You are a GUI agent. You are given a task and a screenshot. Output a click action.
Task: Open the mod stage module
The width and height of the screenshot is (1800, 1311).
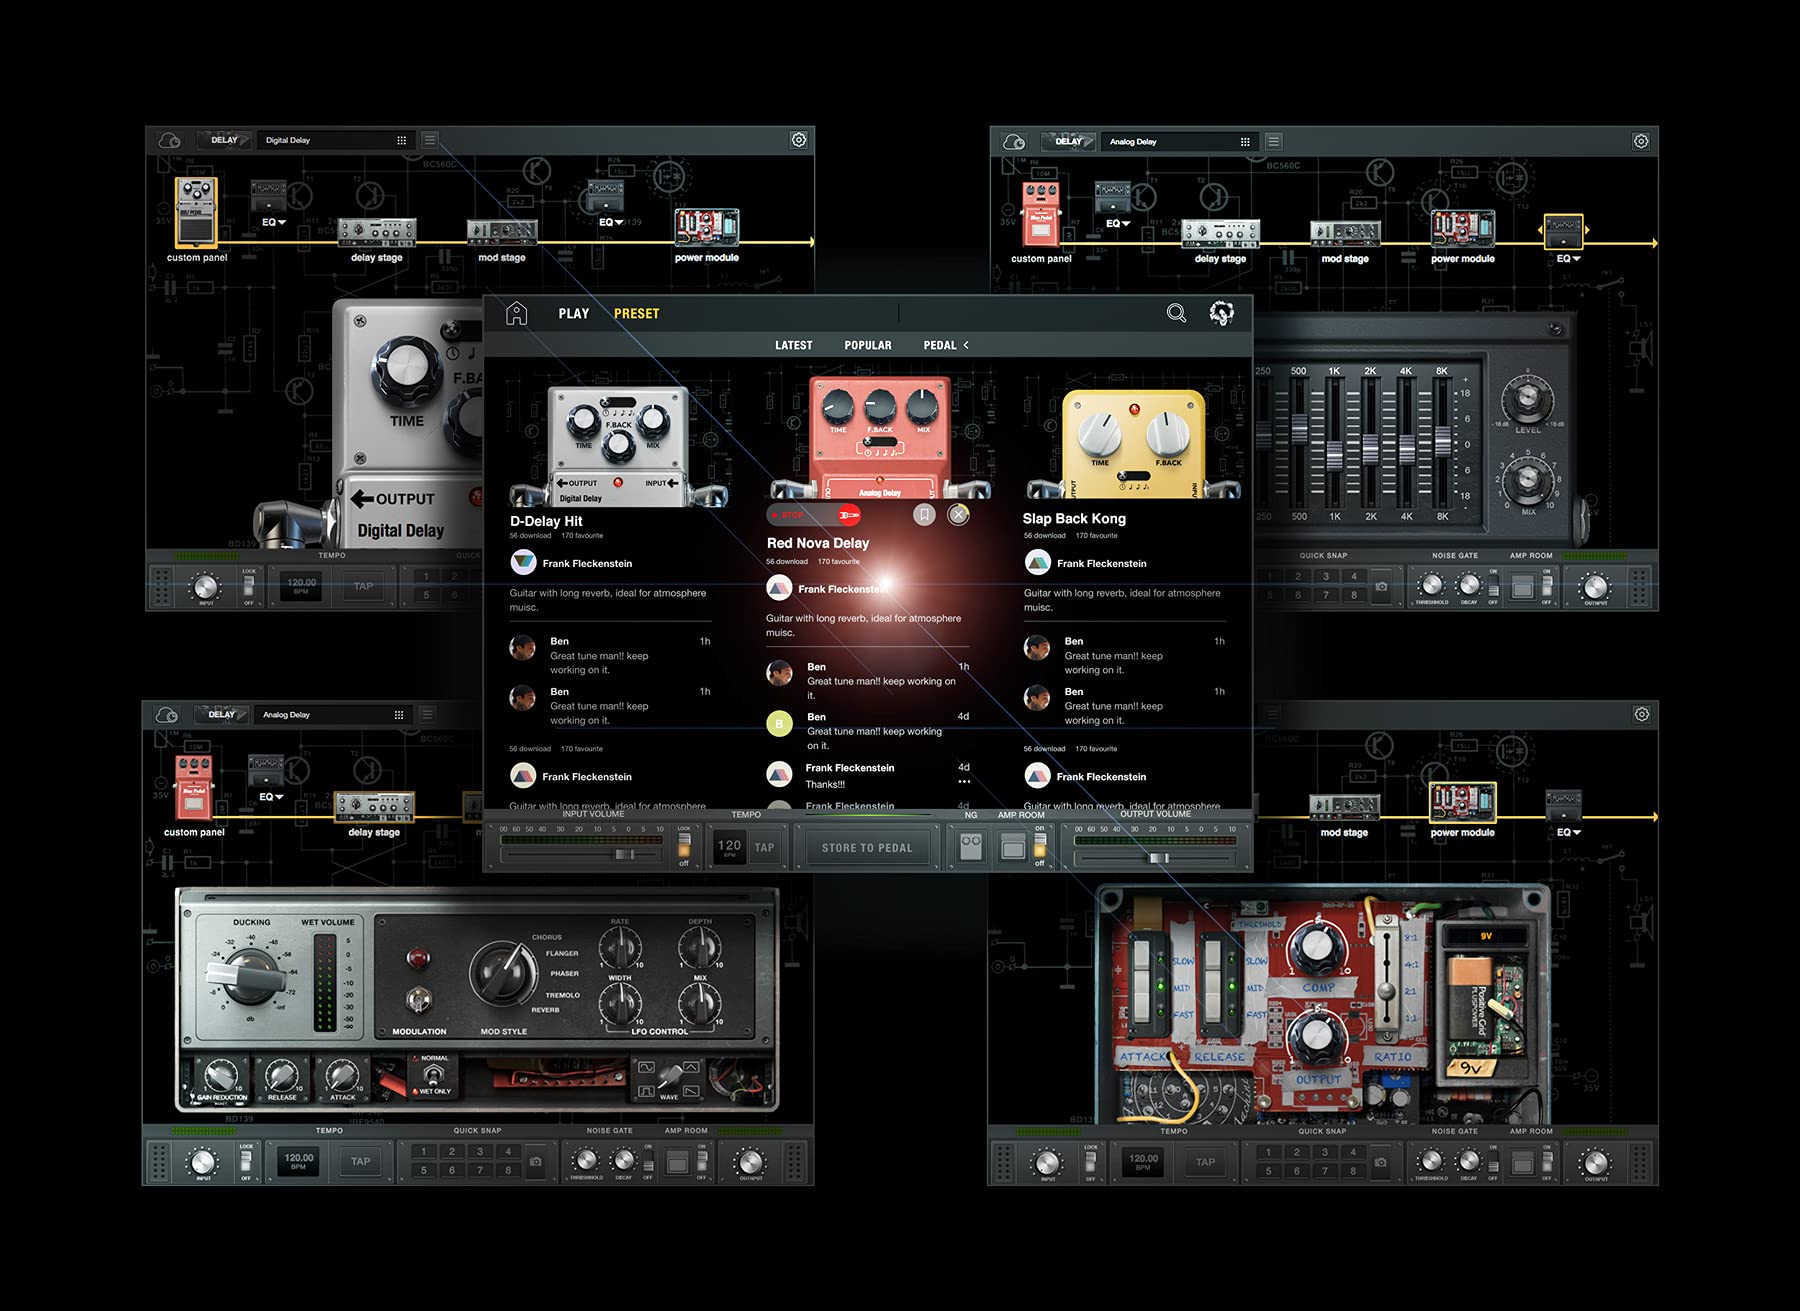pos(502,232)
